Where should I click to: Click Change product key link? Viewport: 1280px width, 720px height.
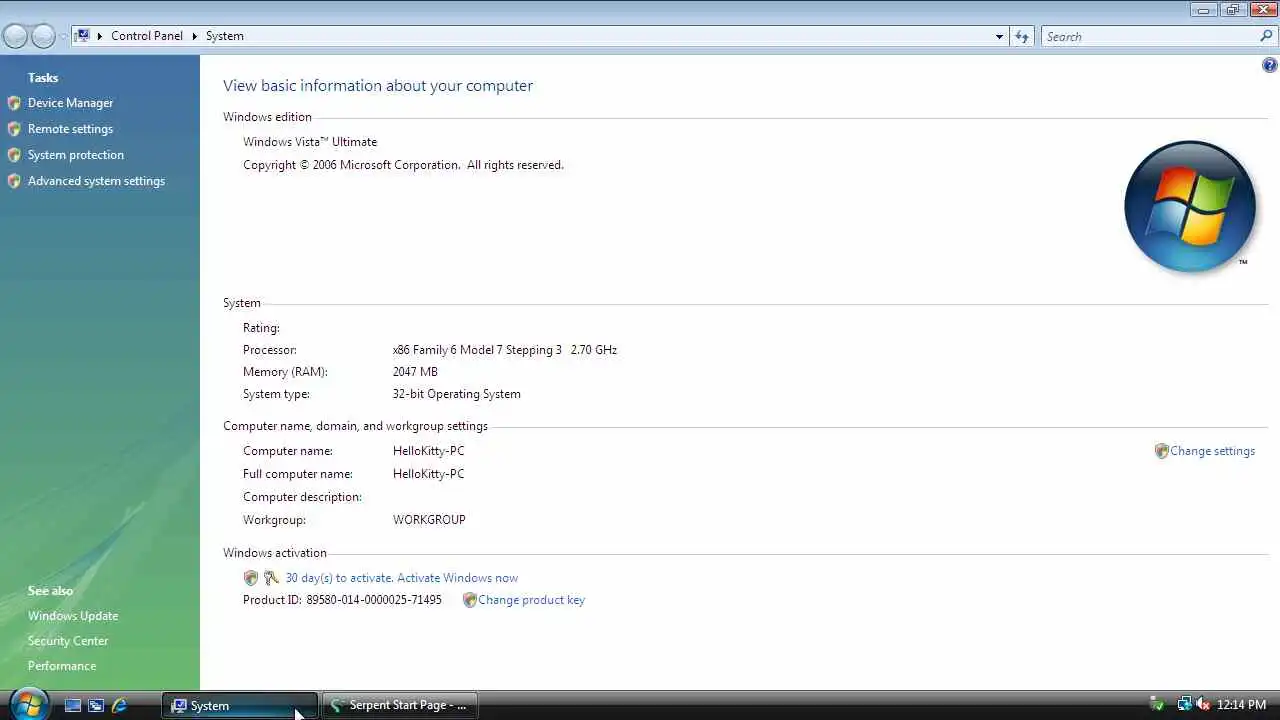tap(531, 600)
